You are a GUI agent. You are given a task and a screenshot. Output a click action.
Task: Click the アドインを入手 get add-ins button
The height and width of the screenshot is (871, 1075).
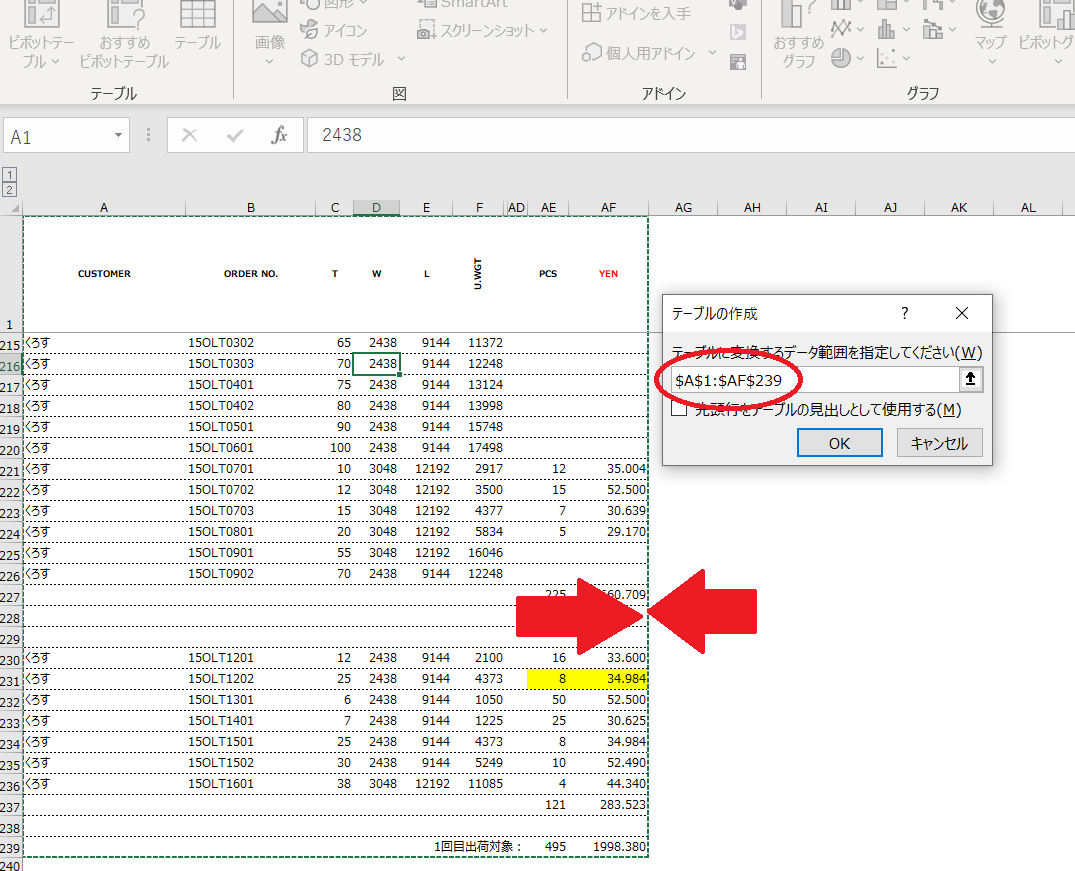(x=636, y=13)
